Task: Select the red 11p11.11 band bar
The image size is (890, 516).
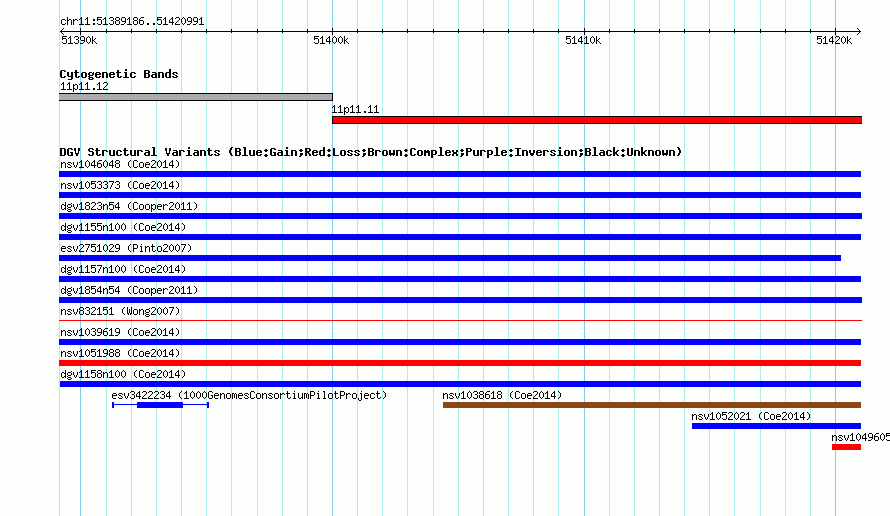Action: coord(597,120)
